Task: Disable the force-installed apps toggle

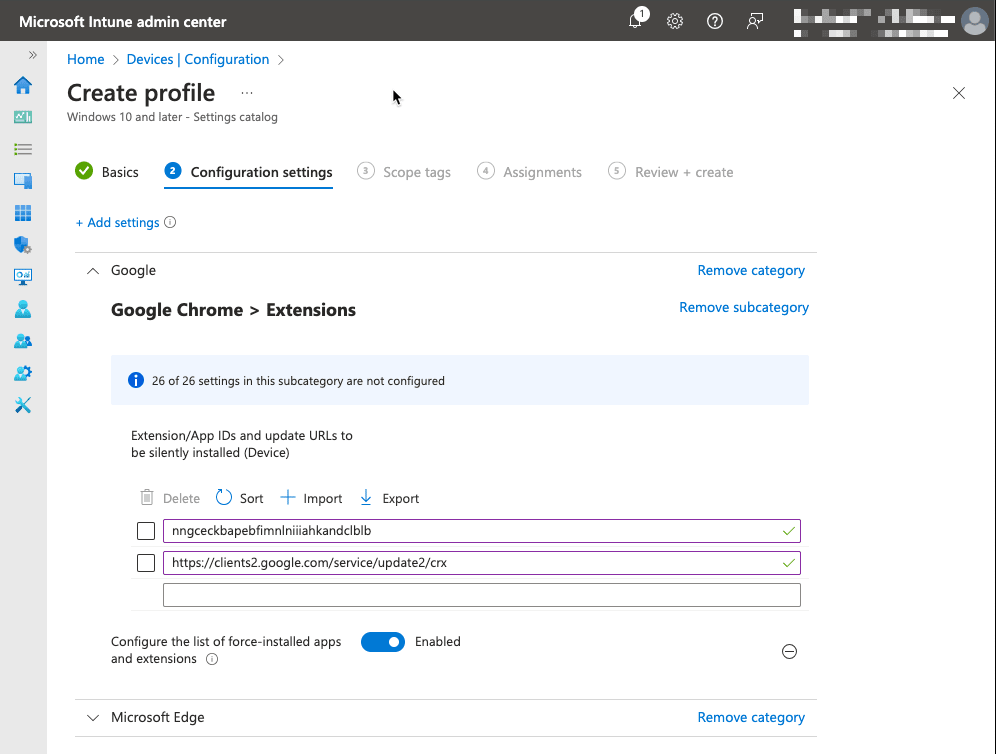Action: tap(383, 641)
